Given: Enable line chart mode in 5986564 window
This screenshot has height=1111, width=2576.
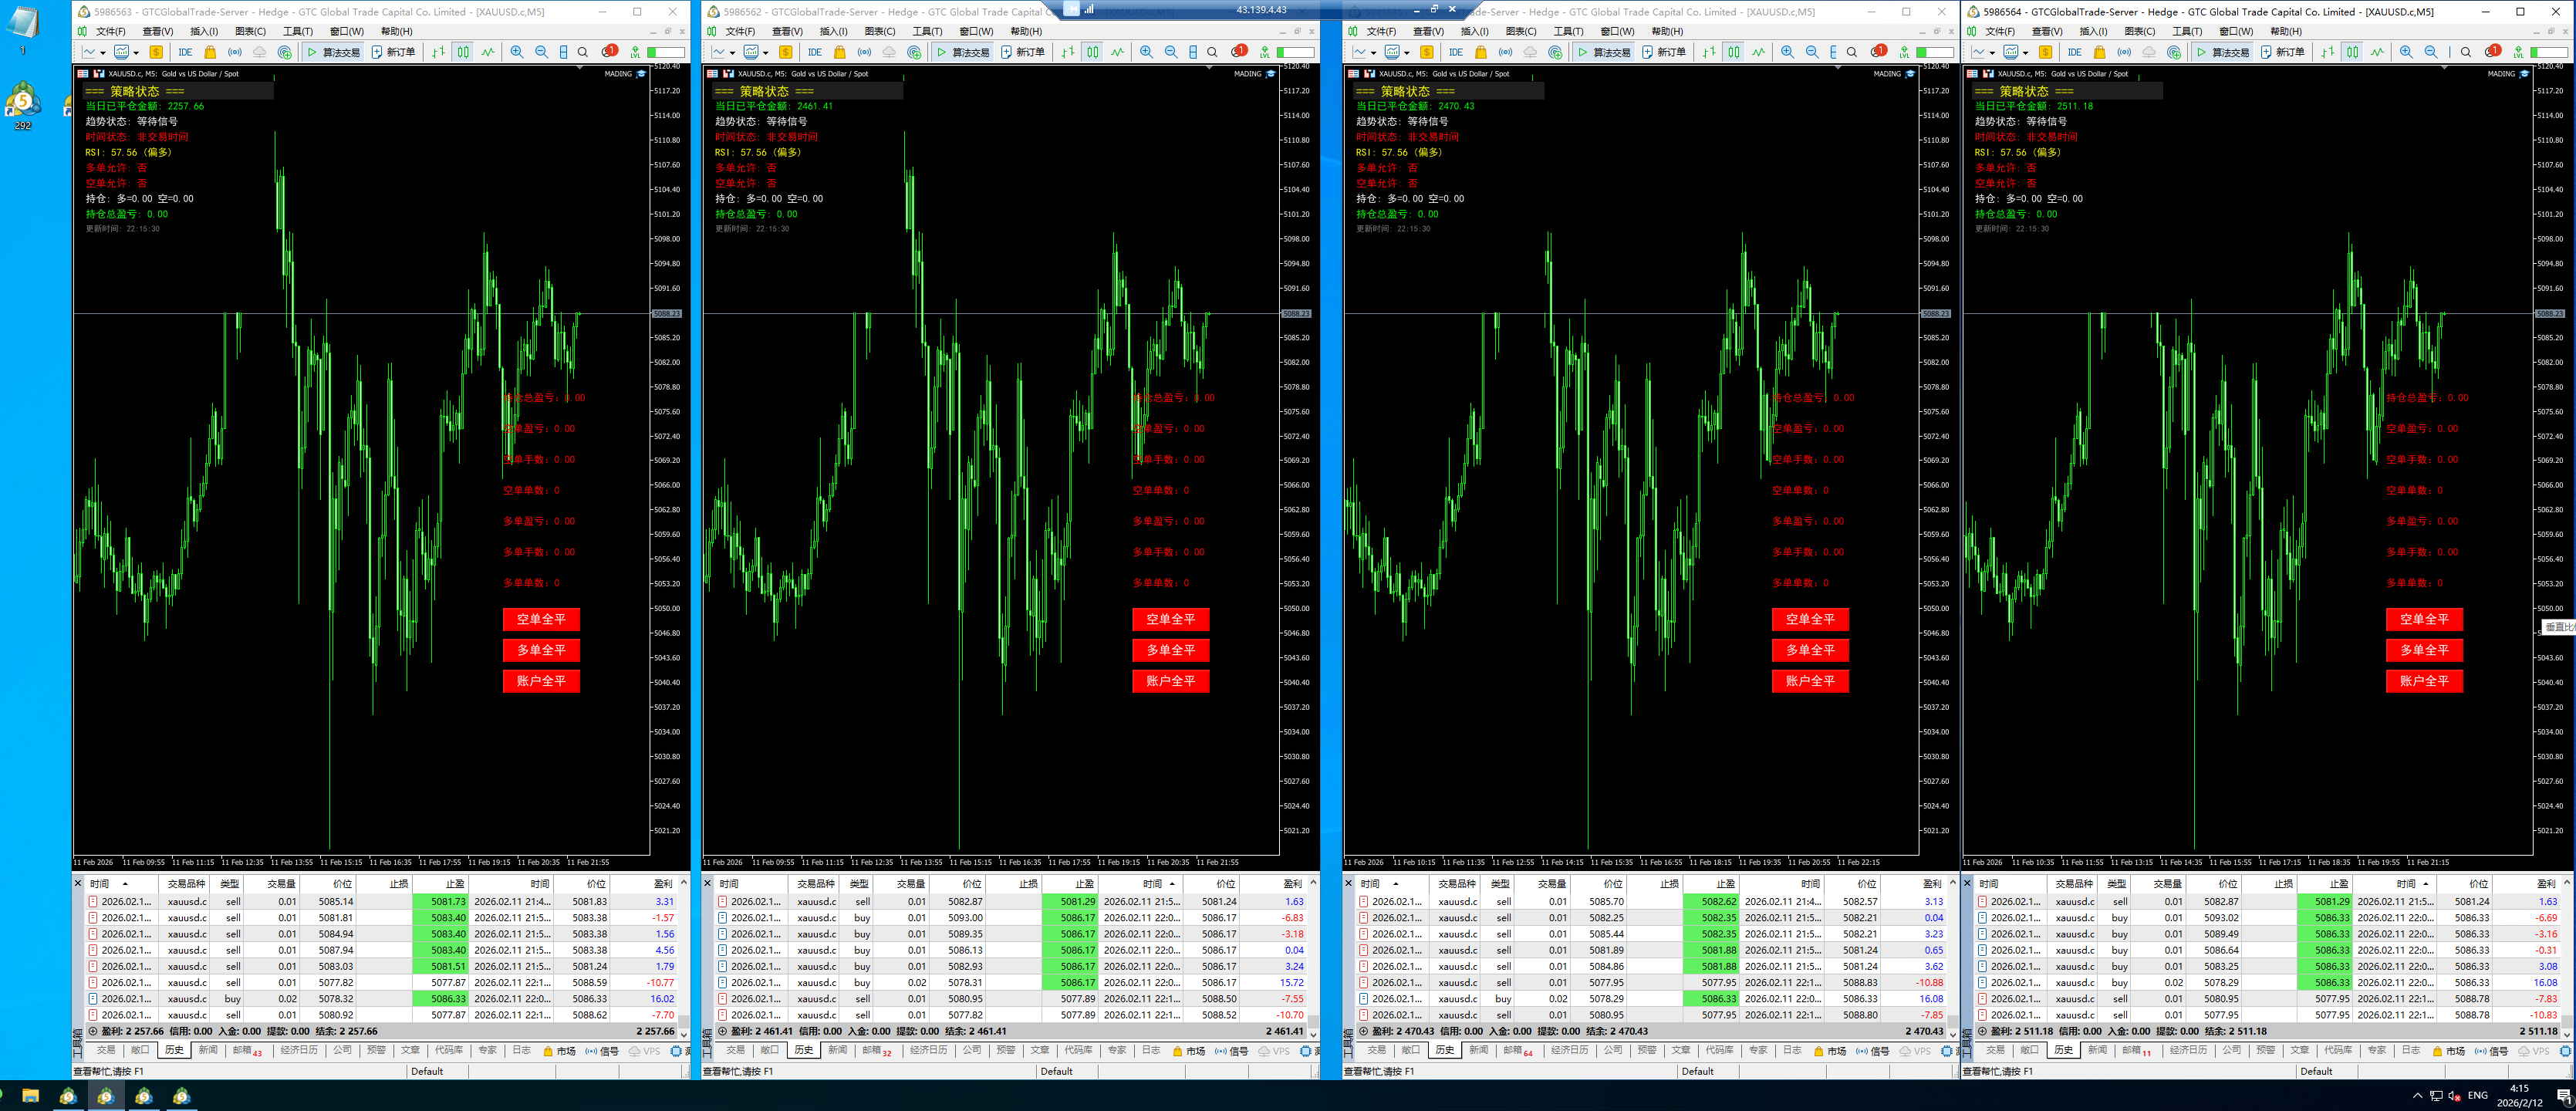Looking at the screenshot, I should pos(2377,52).
